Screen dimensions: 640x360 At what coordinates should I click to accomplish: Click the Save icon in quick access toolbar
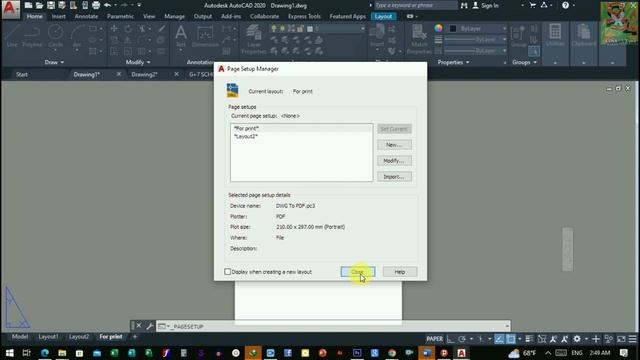51,5
